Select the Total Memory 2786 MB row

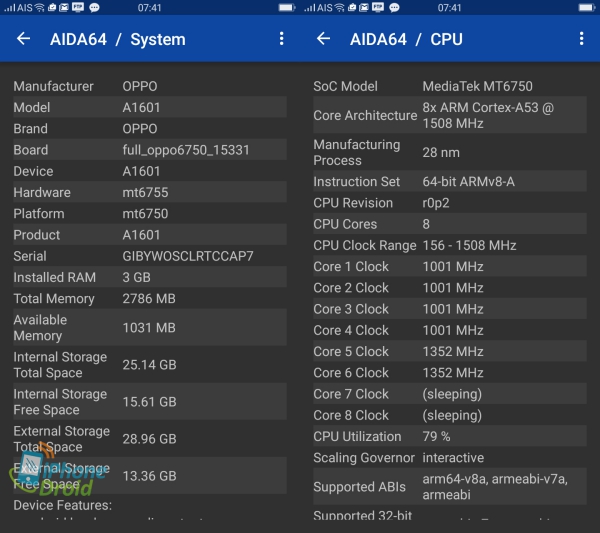click(x=150, y=298)
